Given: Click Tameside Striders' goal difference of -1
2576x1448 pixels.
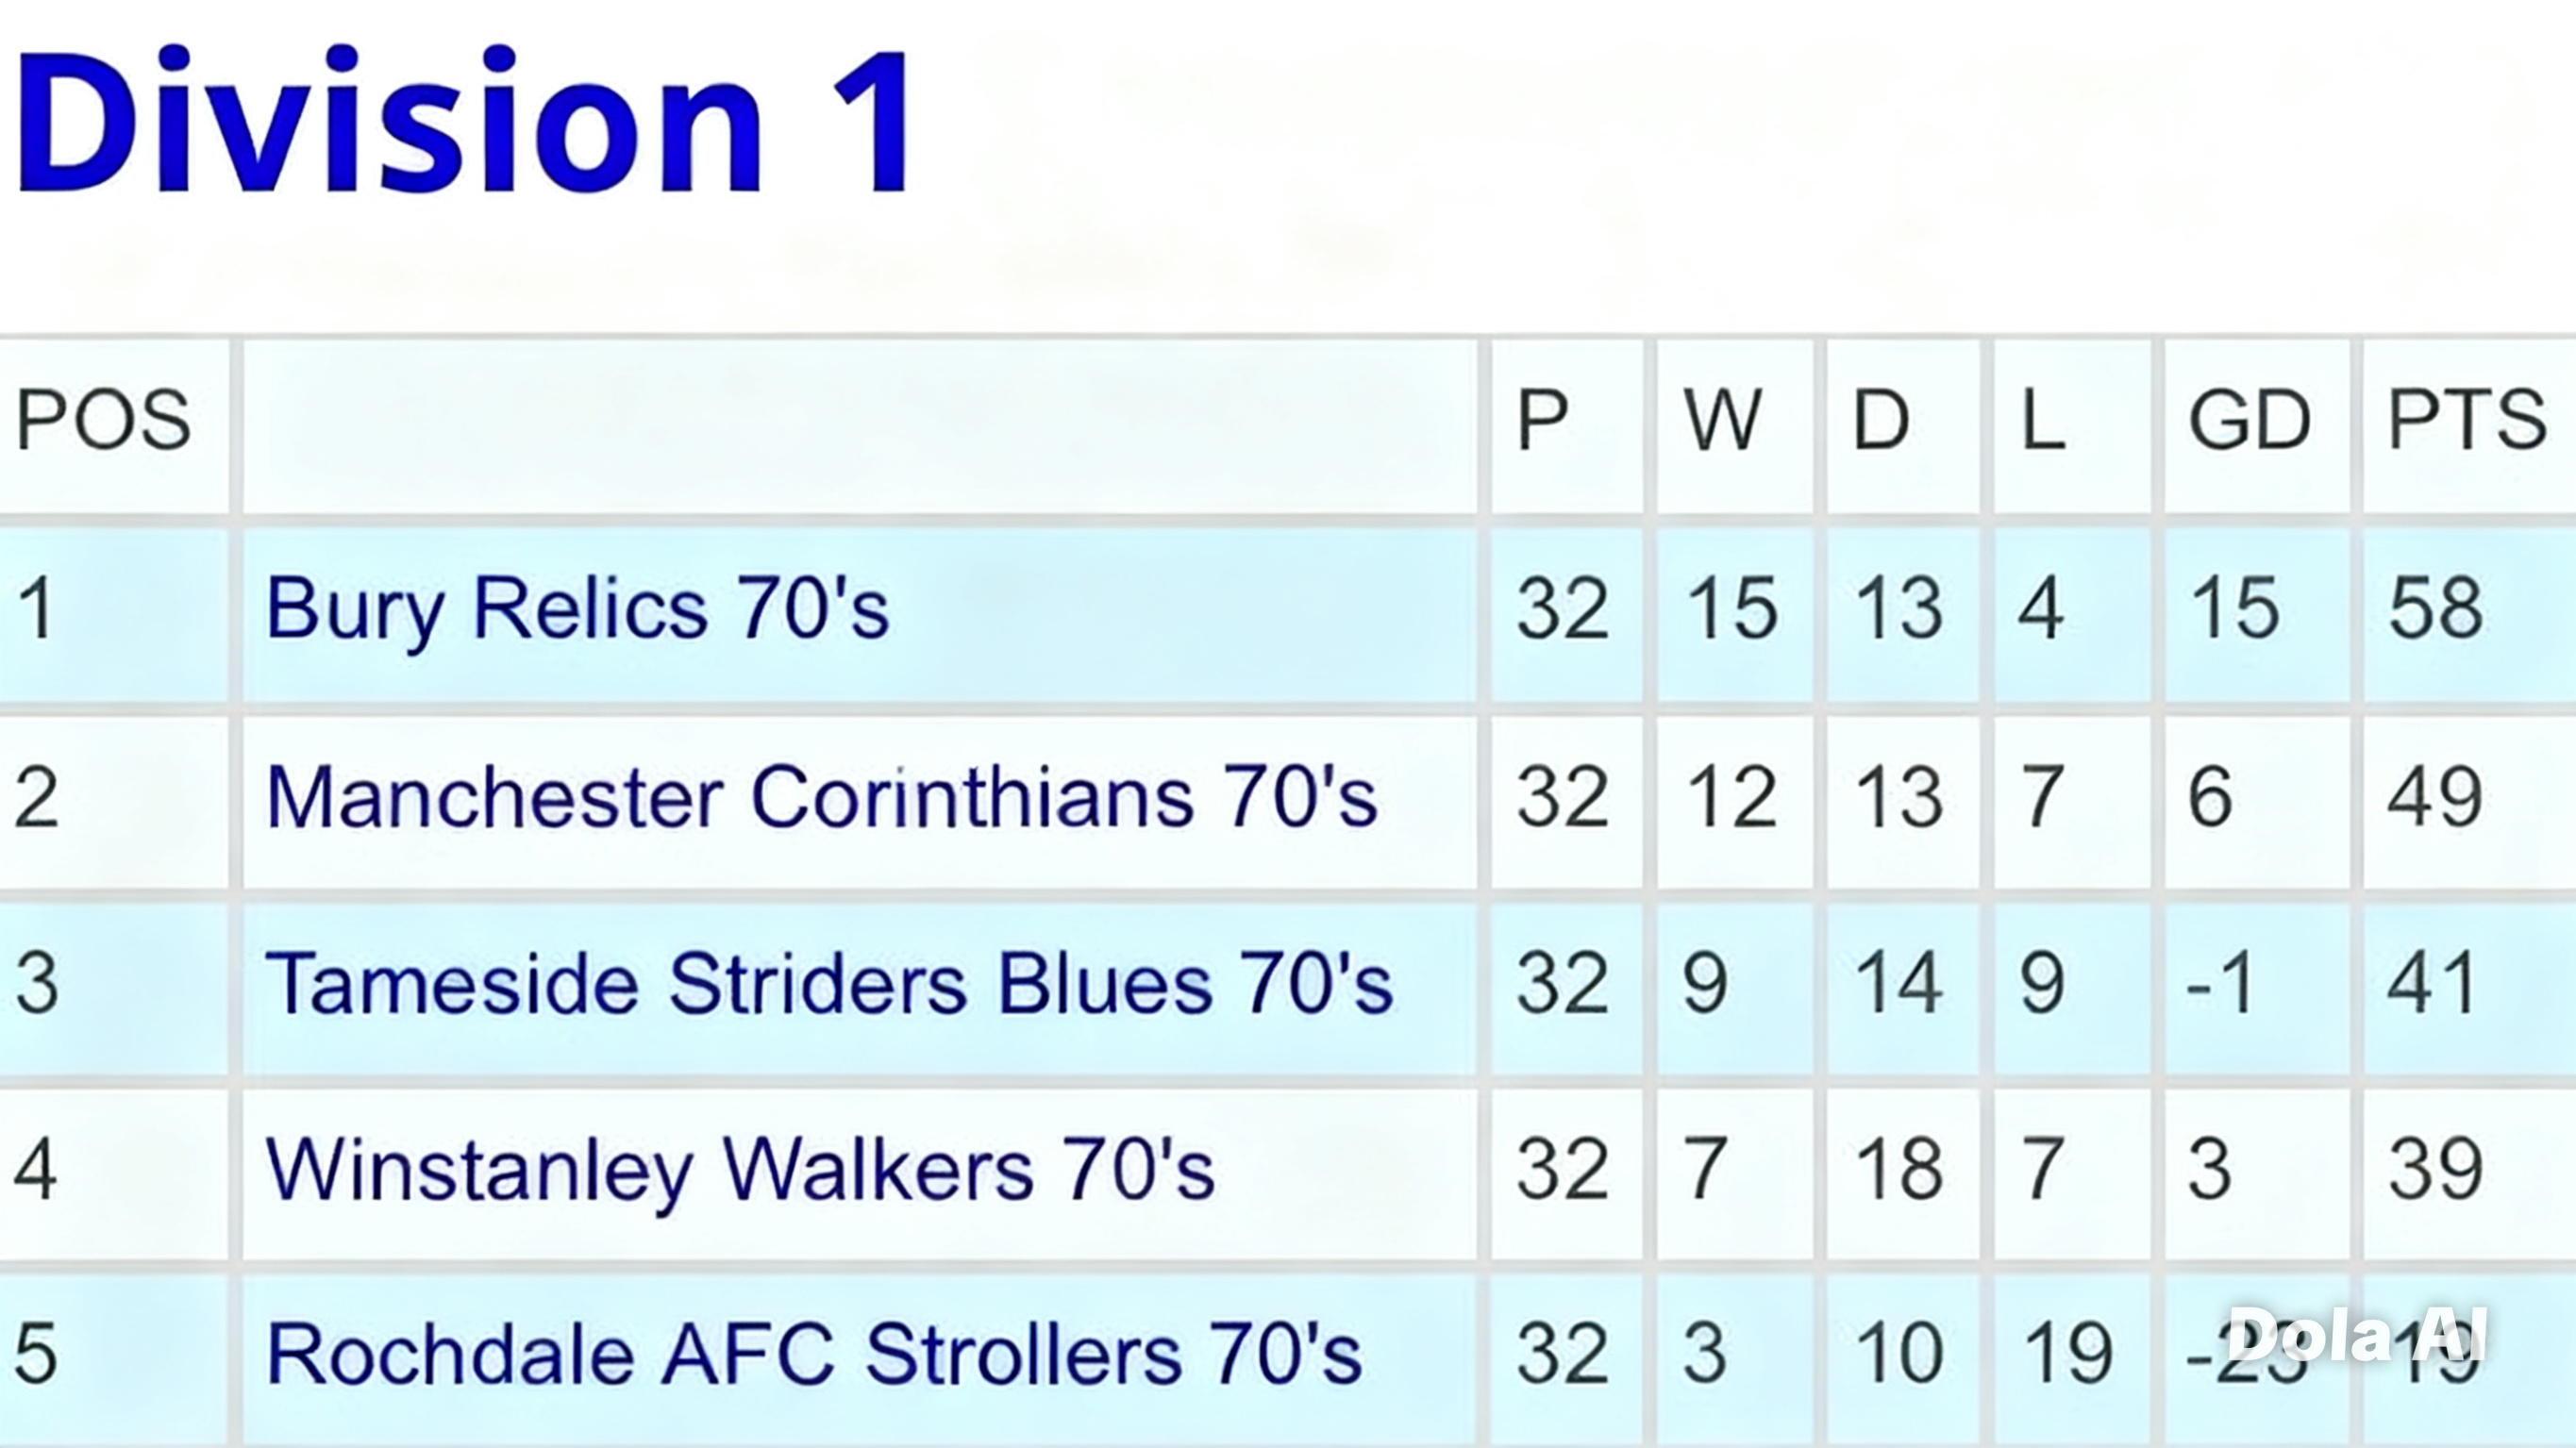Looking at the screenshot, I should [x=2221, y=983].
